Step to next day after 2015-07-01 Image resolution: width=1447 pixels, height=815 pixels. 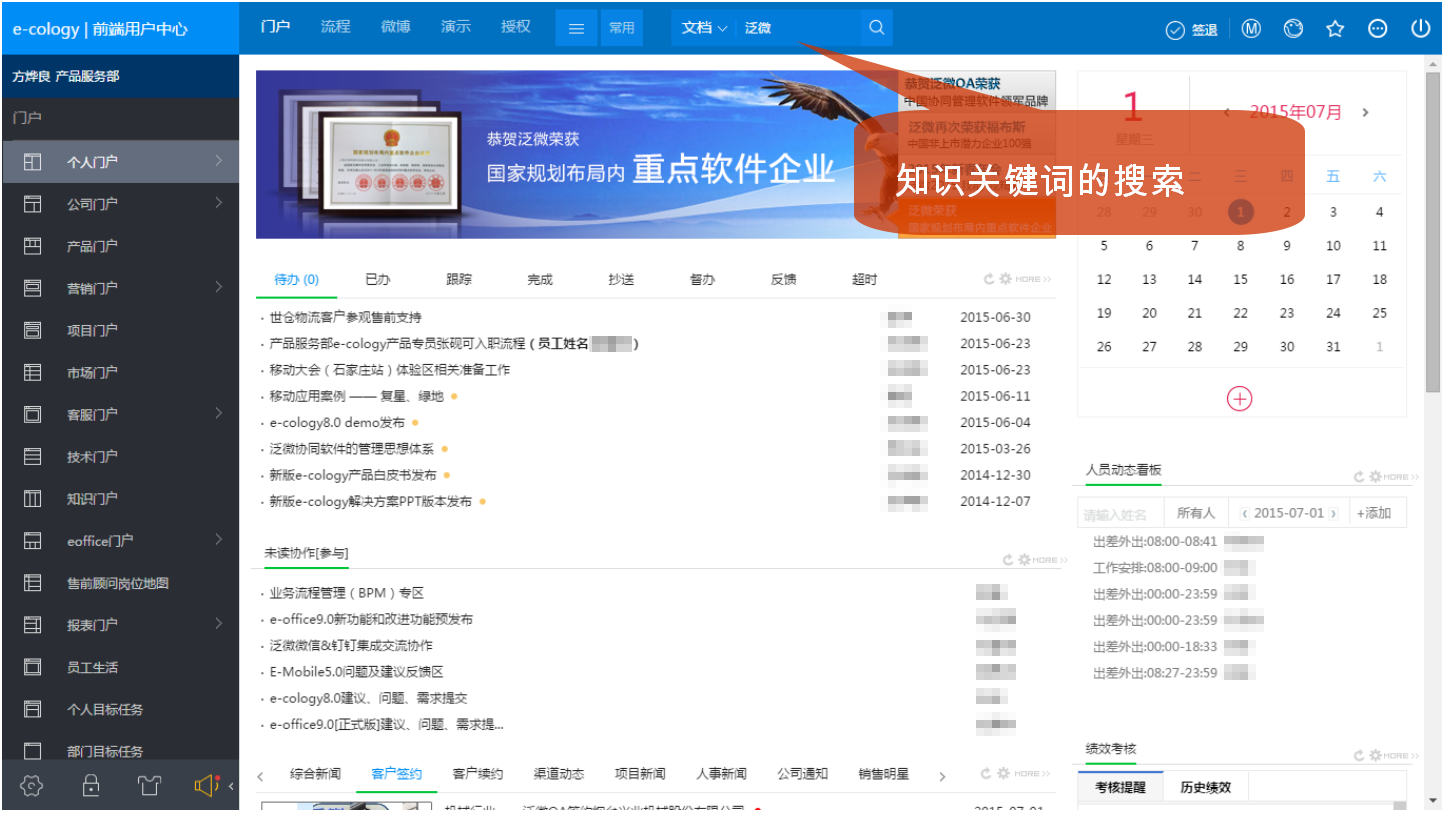(1333, 513)
